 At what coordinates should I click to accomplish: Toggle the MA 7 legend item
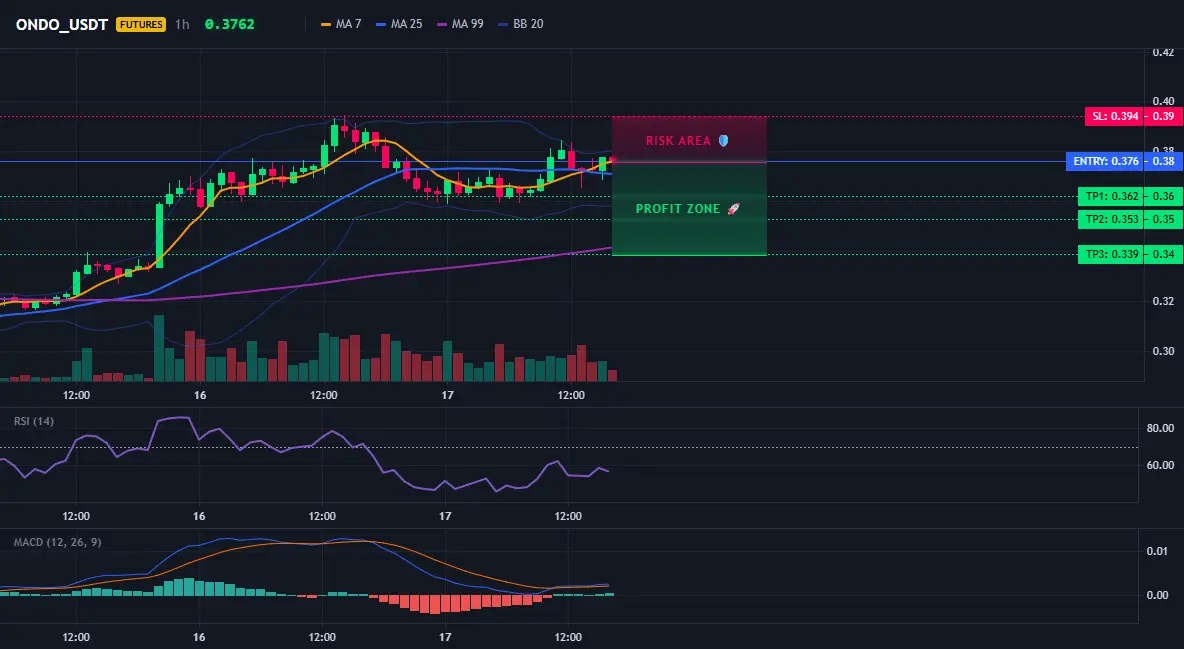341,24
